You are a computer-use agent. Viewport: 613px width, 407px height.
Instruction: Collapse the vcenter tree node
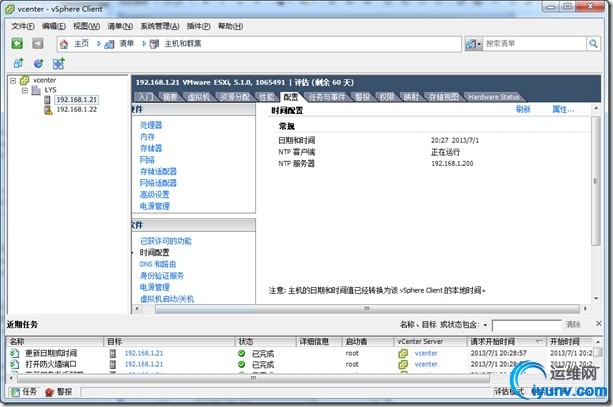(x=13, y=81)
